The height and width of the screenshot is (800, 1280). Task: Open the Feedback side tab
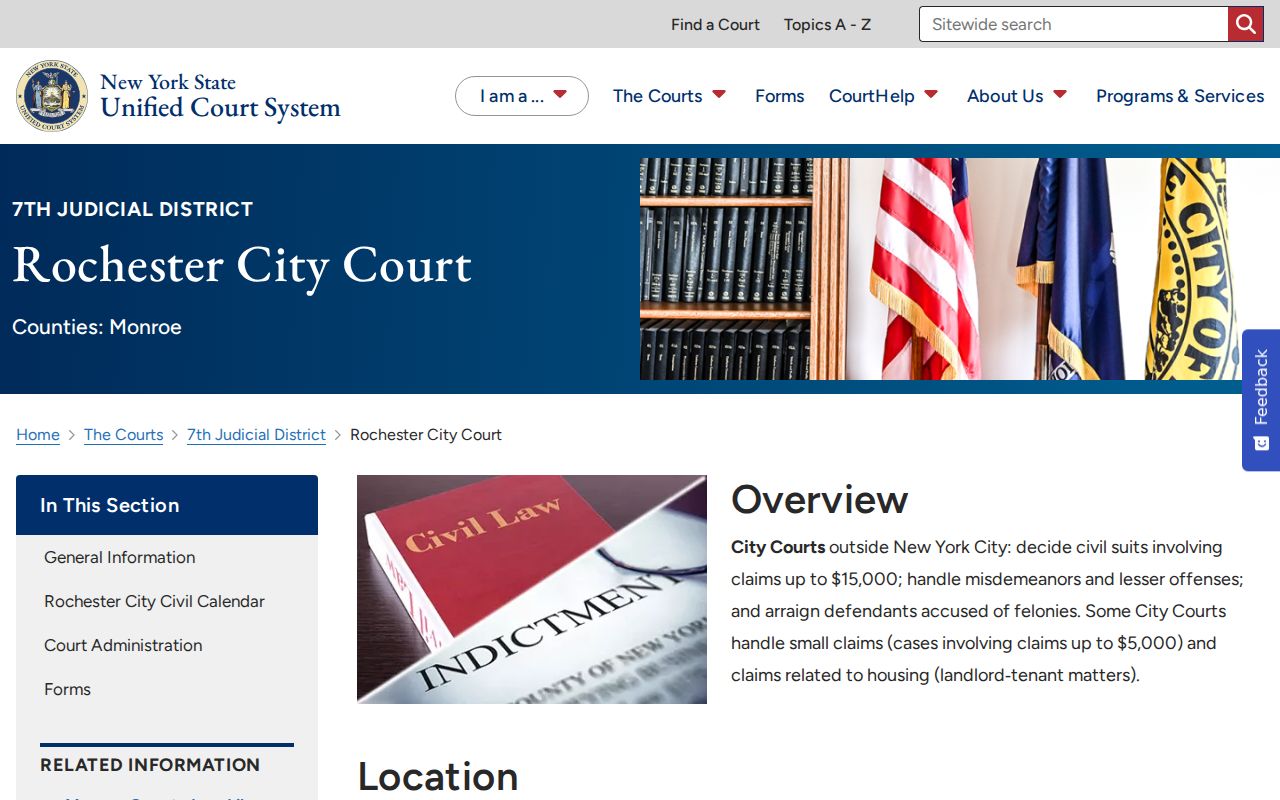tap(1261, 400)
